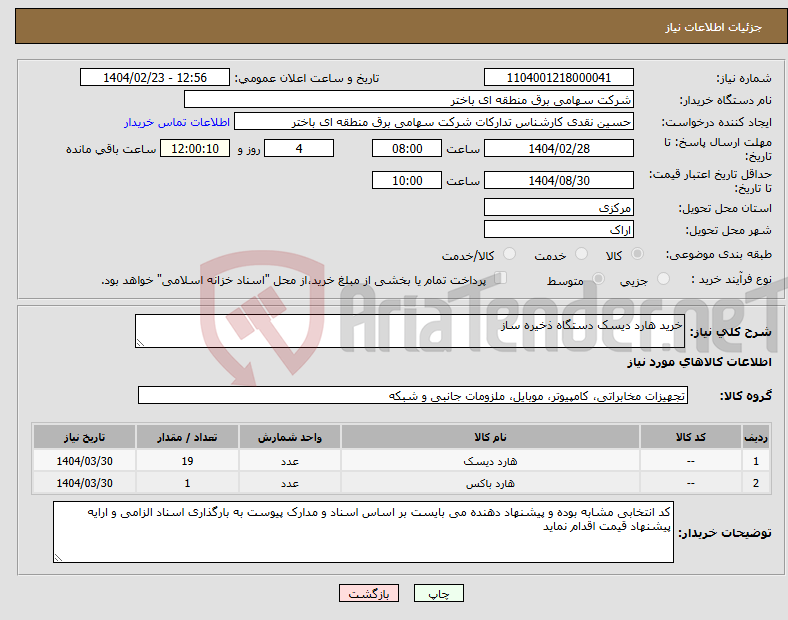Click the remaining days field showing 4
The image size is (788, 620).
pyautogui.click(x=299, y=148)
